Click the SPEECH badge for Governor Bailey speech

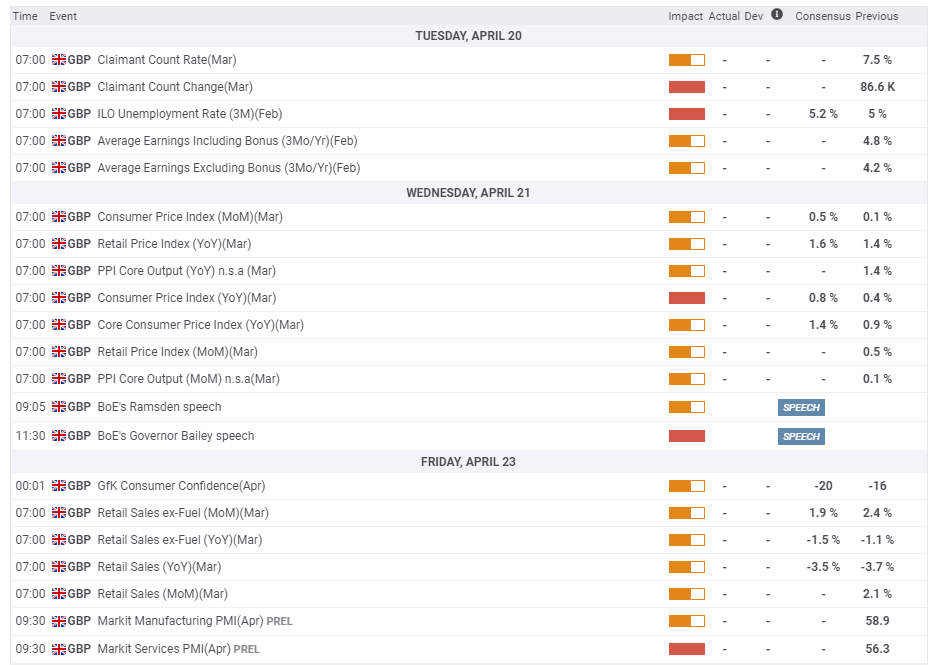[x=801, y=437]
